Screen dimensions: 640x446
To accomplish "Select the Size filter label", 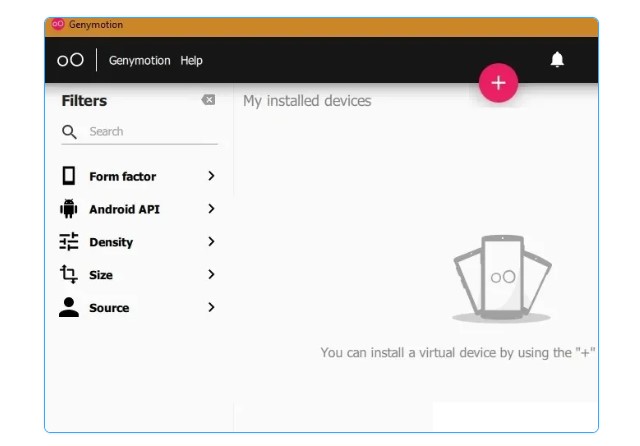I will coord(101,275).
